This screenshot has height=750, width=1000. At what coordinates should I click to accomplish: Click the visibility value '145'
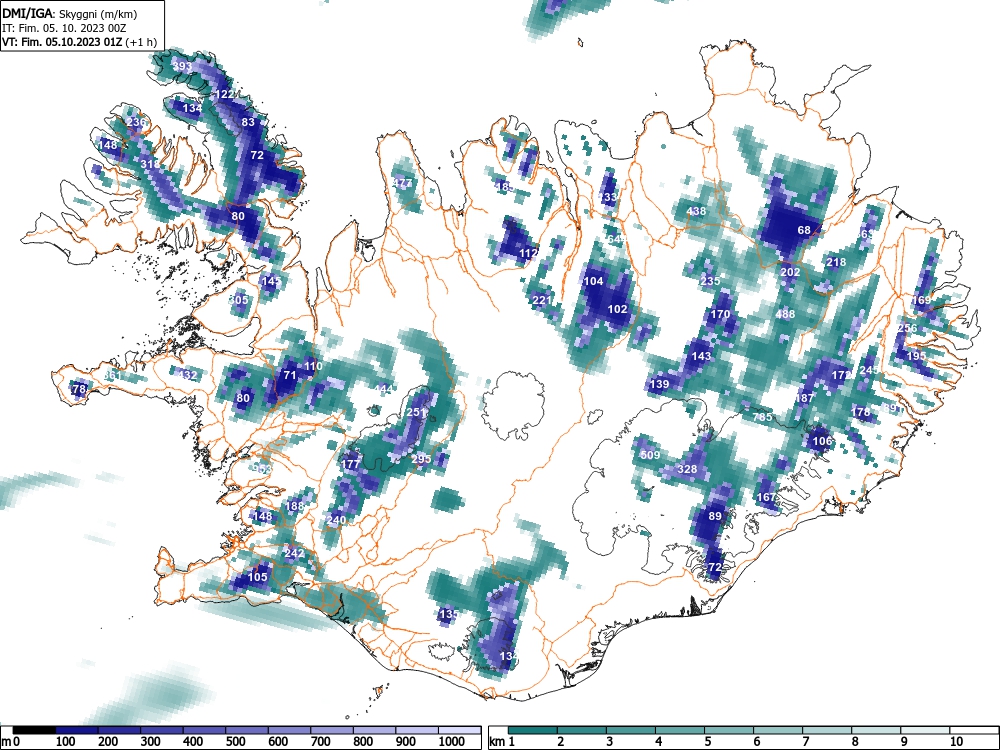point(271,281)
